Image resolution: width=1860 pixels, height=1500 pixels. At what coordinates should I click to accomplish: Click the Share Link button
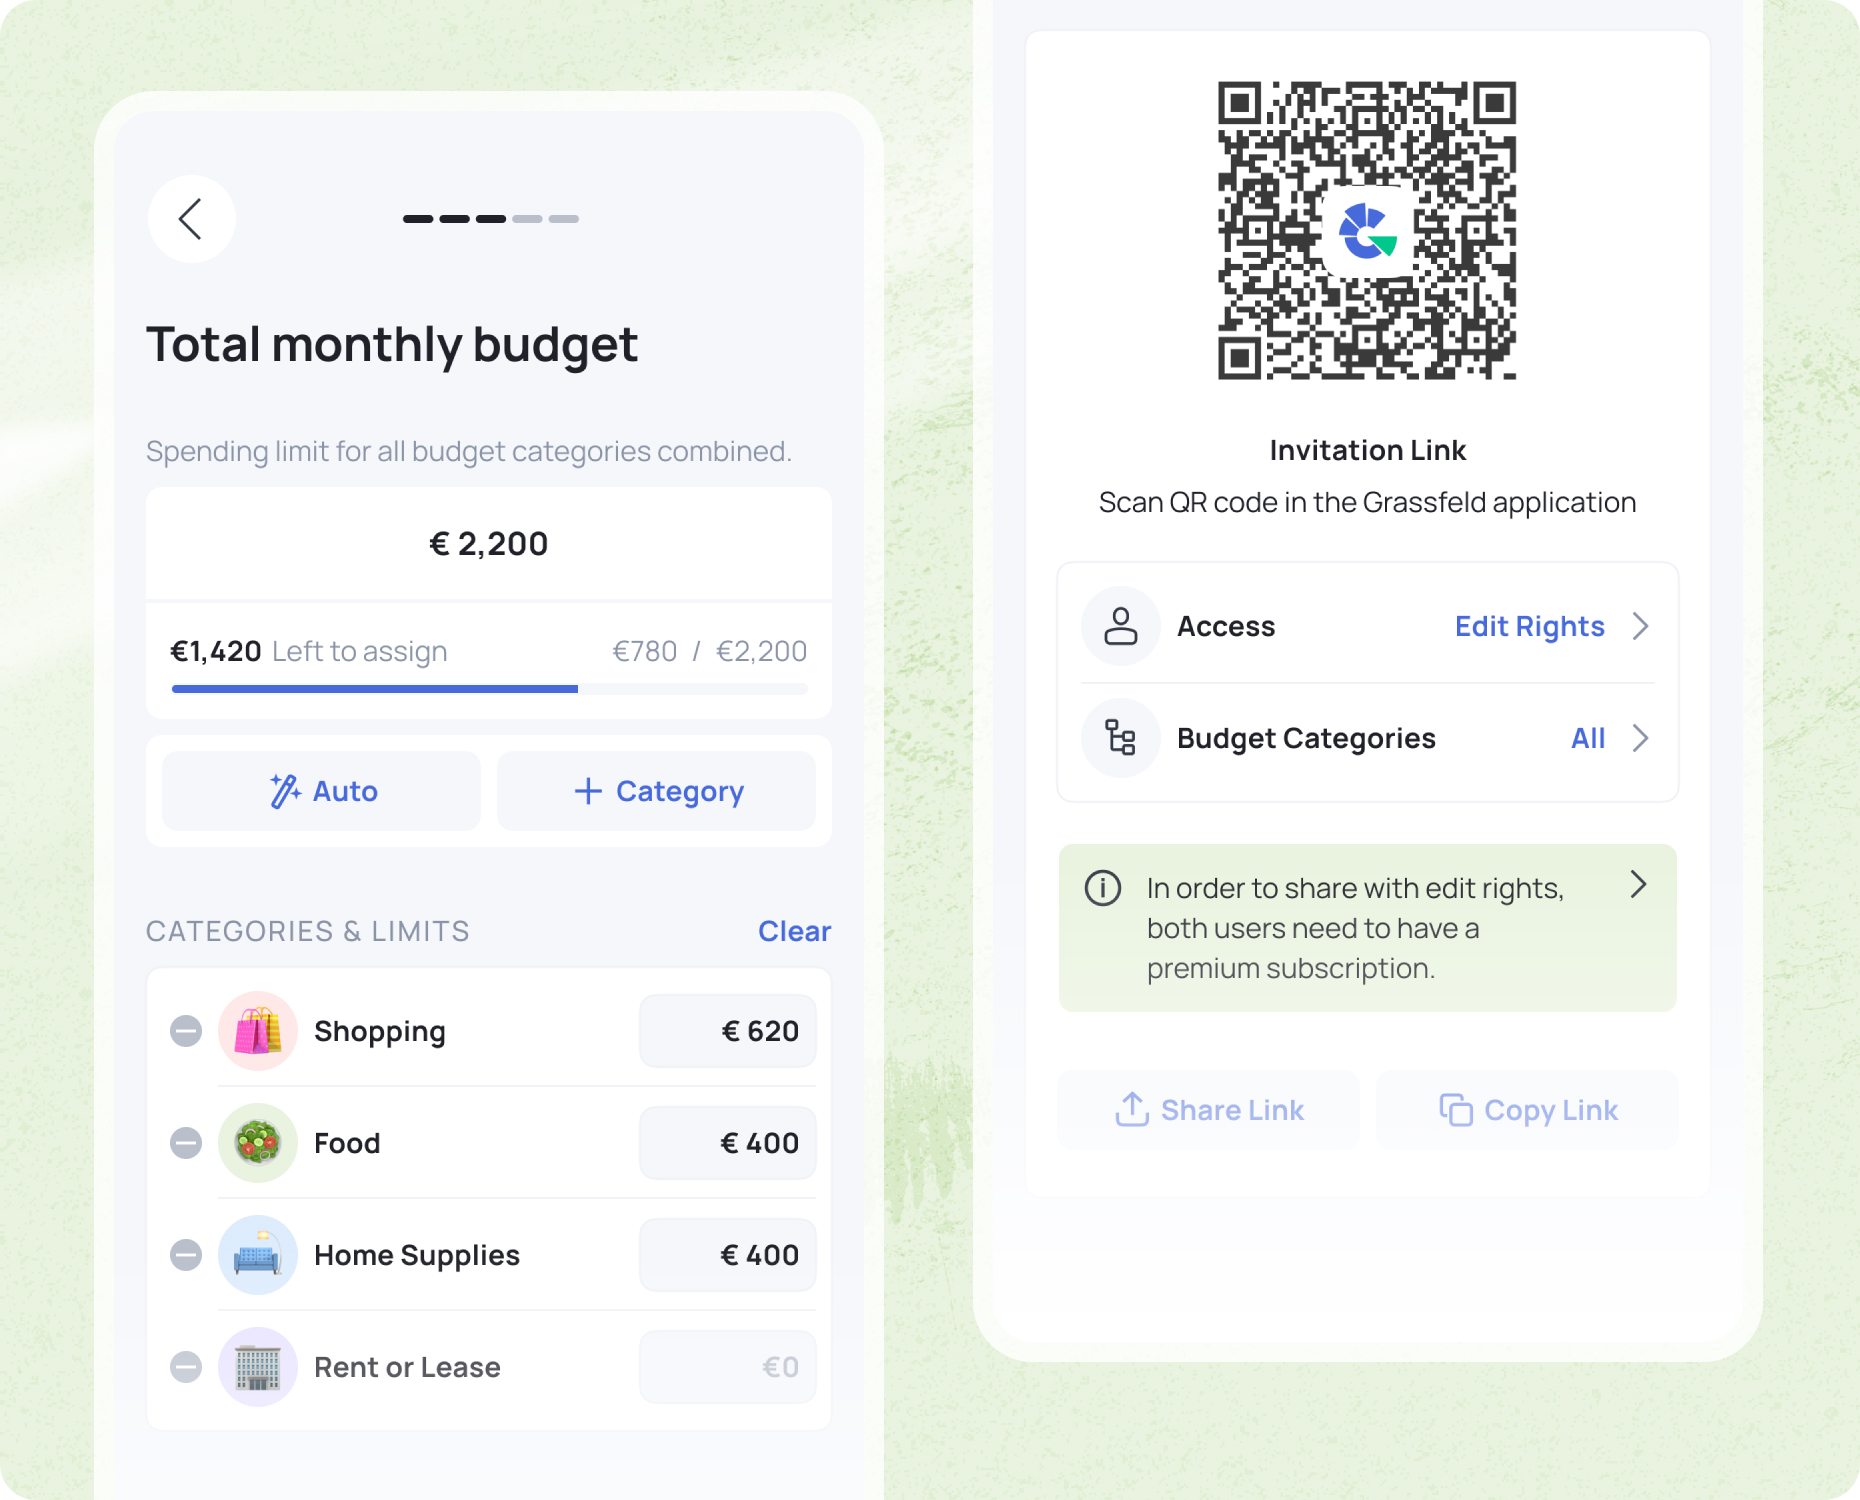tap(1209, 1110)
